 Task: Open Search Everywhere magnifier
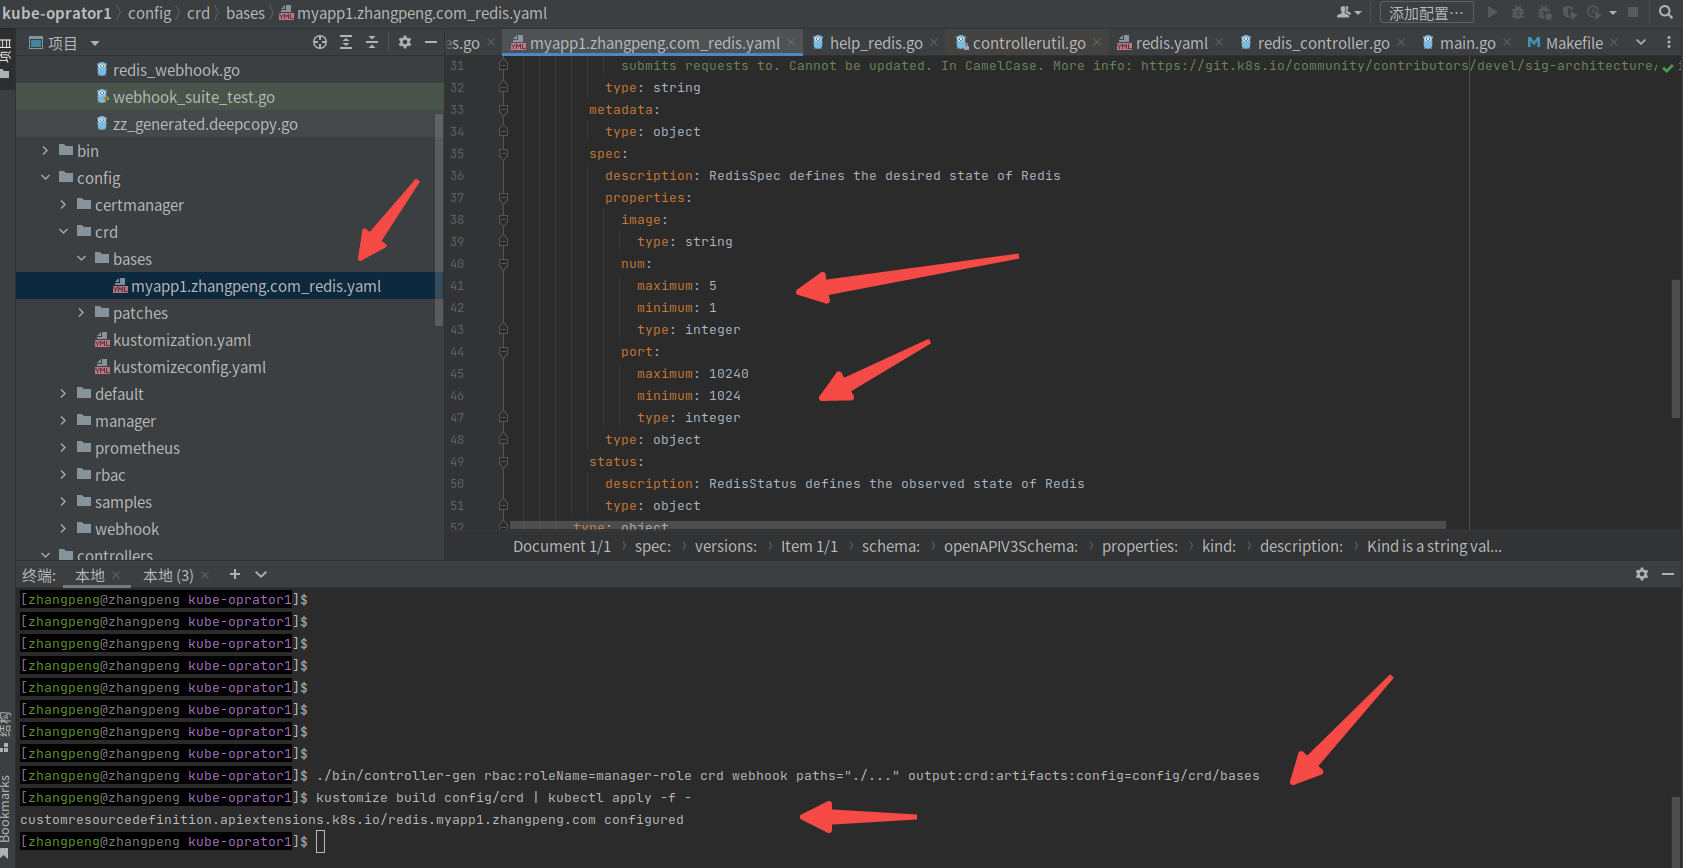pos(1665,13)
